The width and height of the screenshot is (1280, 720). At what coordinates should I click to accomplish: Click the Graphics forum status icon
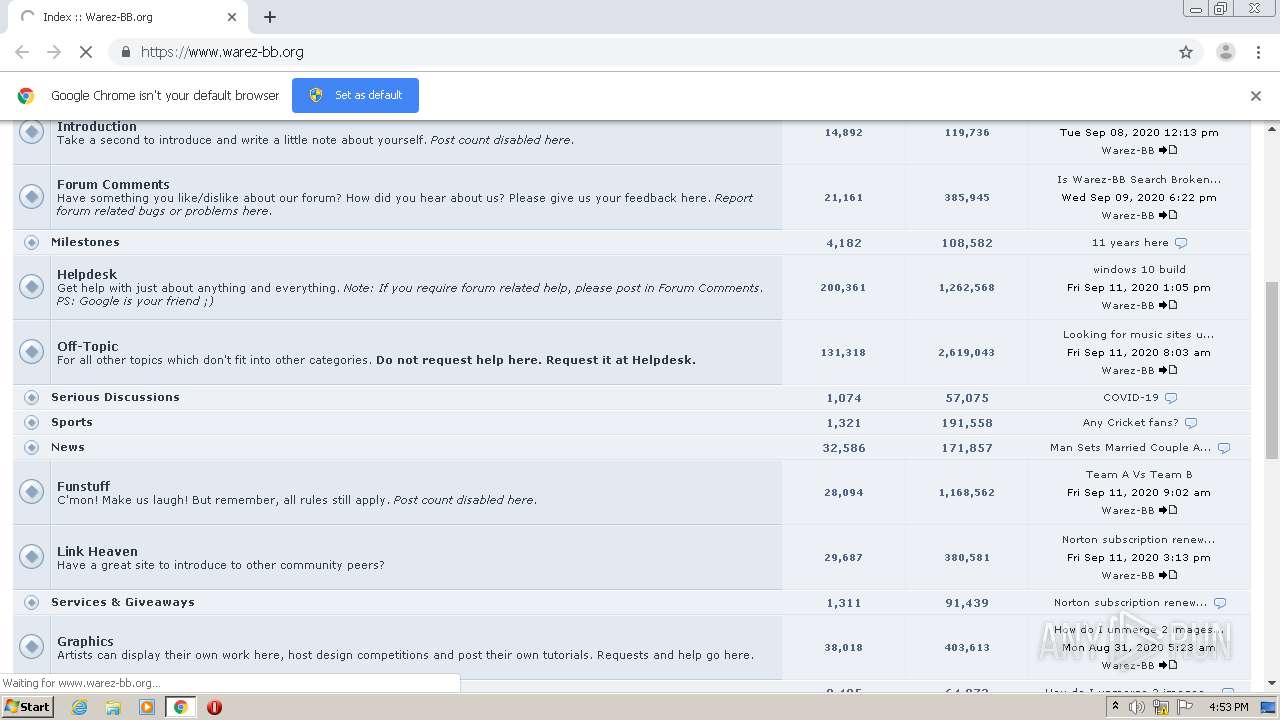(x=32, y=647)
